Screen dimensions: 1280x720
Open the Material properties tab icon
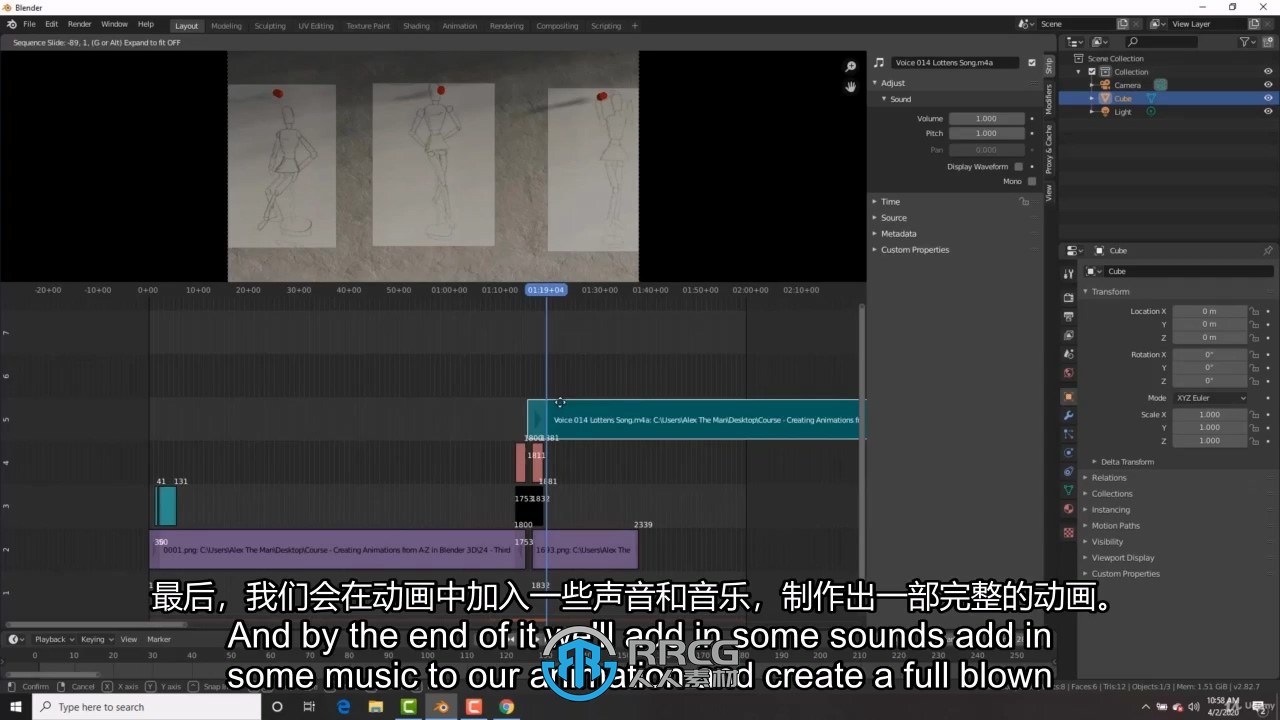1068,509
